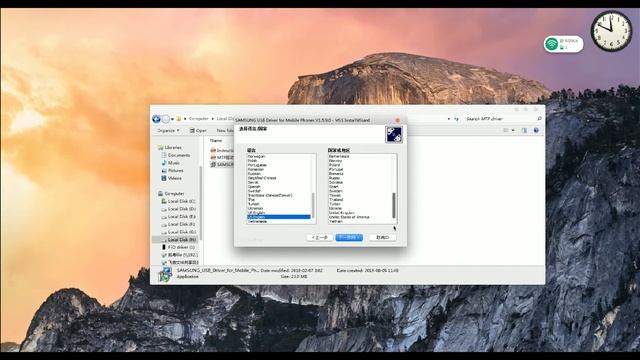The image size is (640, 360).
Task: Select Portuguese in the language list
Action: point(257,165)
